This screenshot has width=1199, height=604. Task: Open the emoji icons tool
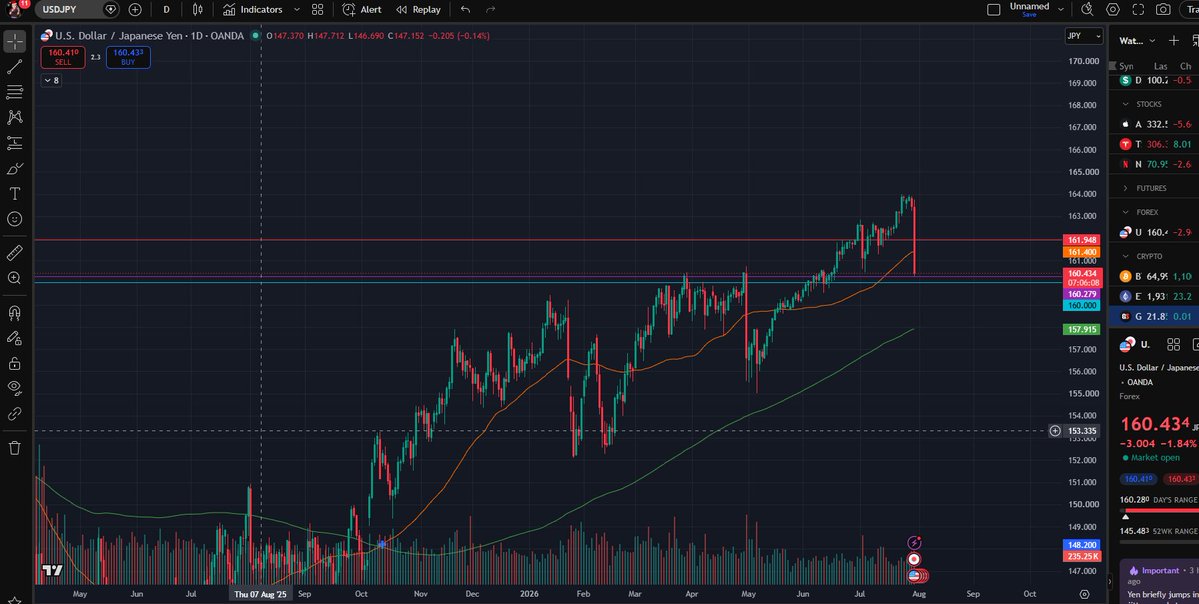15,219
